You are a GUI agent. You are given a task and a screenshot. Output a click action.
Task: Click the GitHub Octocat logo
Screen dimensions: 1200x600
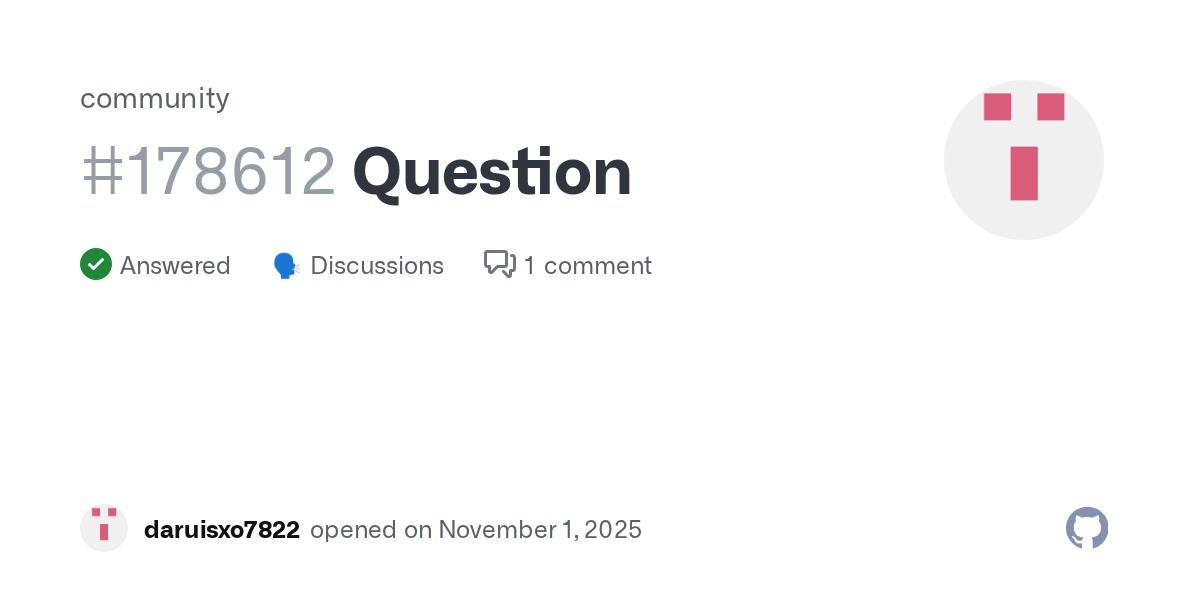point(1087,528)
